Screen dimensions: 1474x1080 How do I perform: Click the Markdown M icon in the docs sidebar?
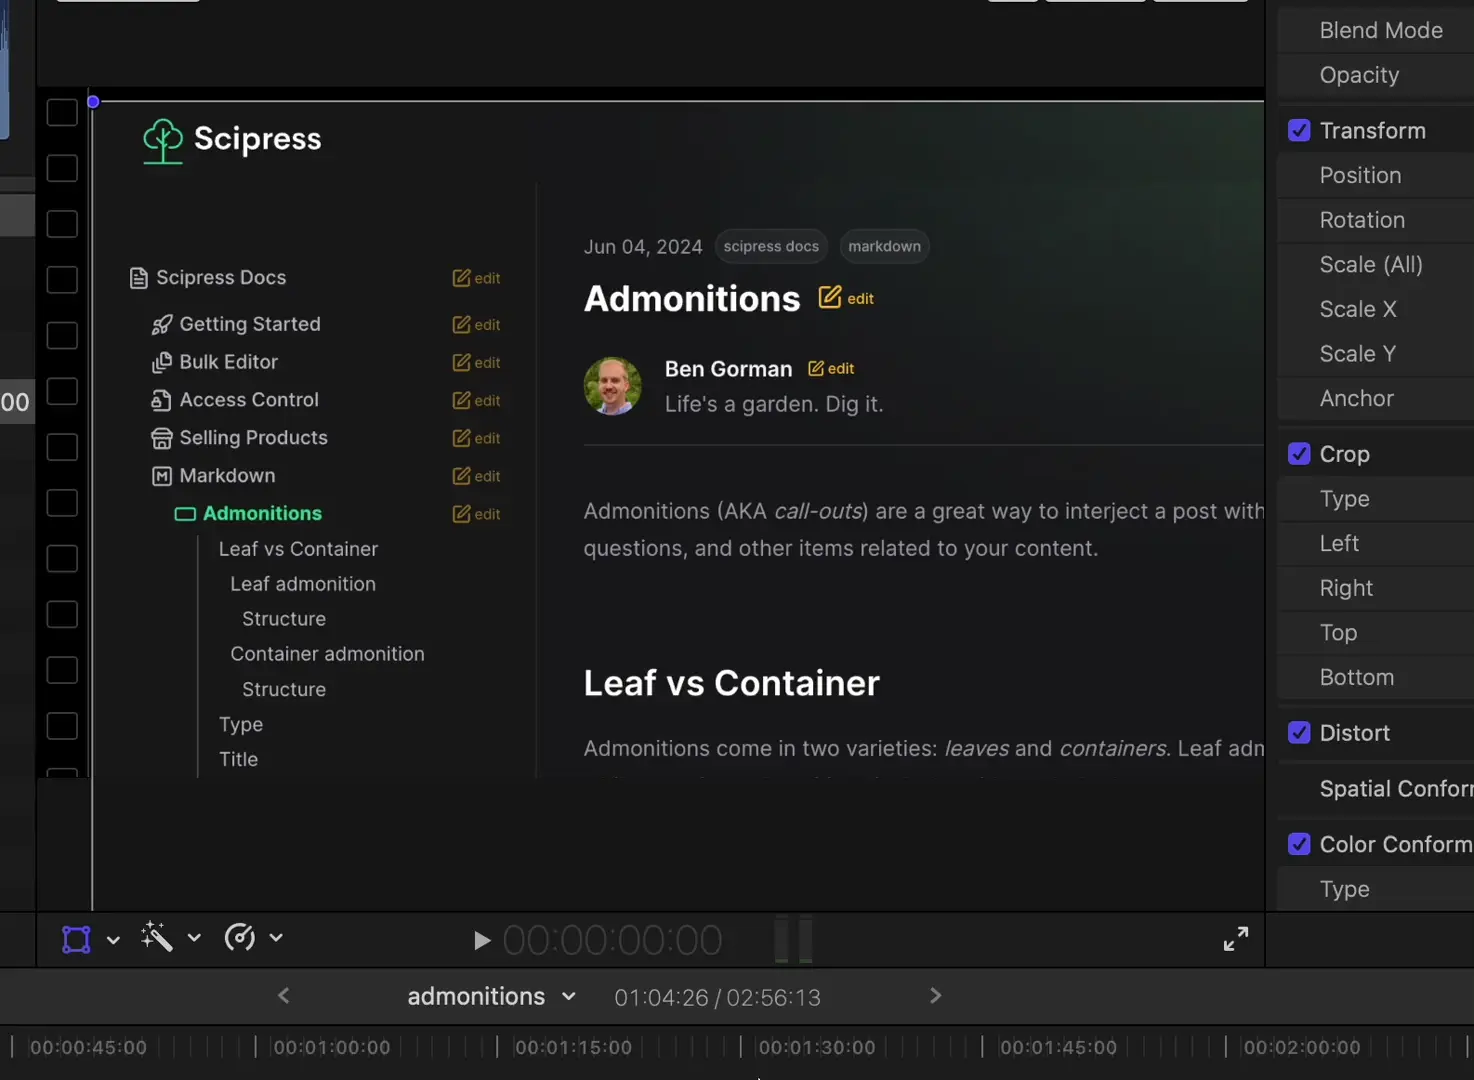163,476
